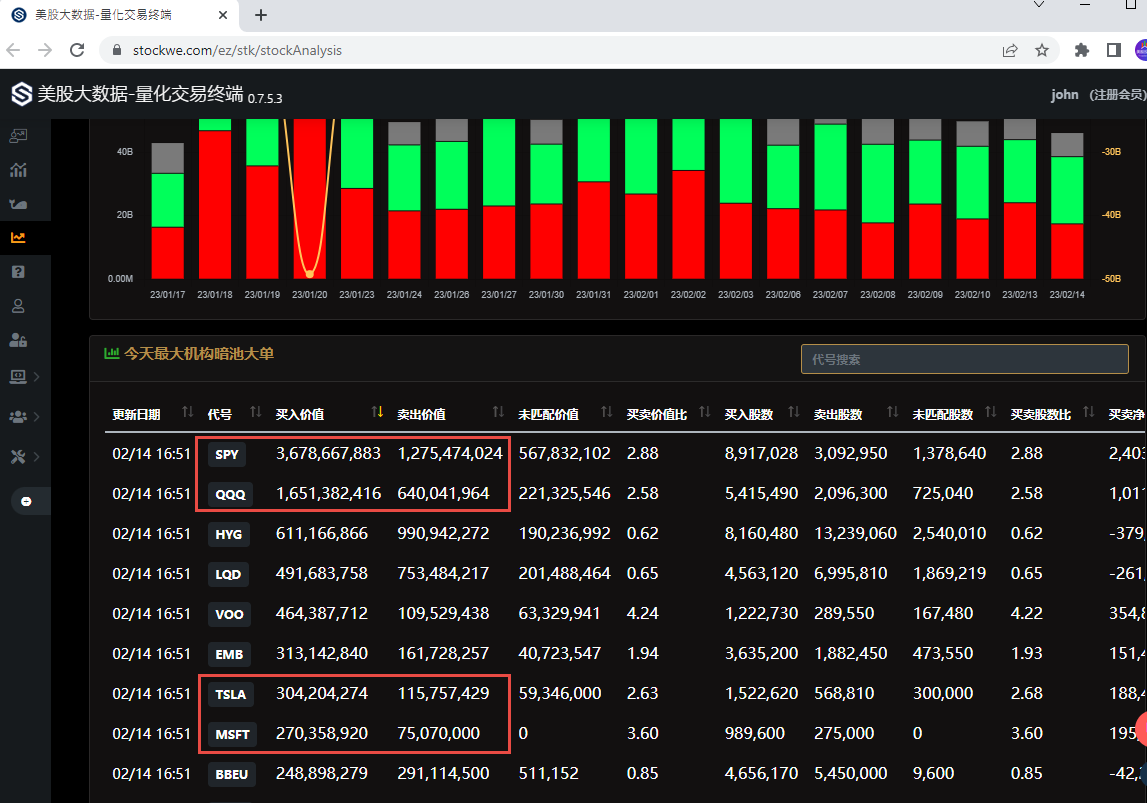Toggle the sidebar collapse round button
The width and height of the screenshot is (1147, 803).
[x=26, y=501]
